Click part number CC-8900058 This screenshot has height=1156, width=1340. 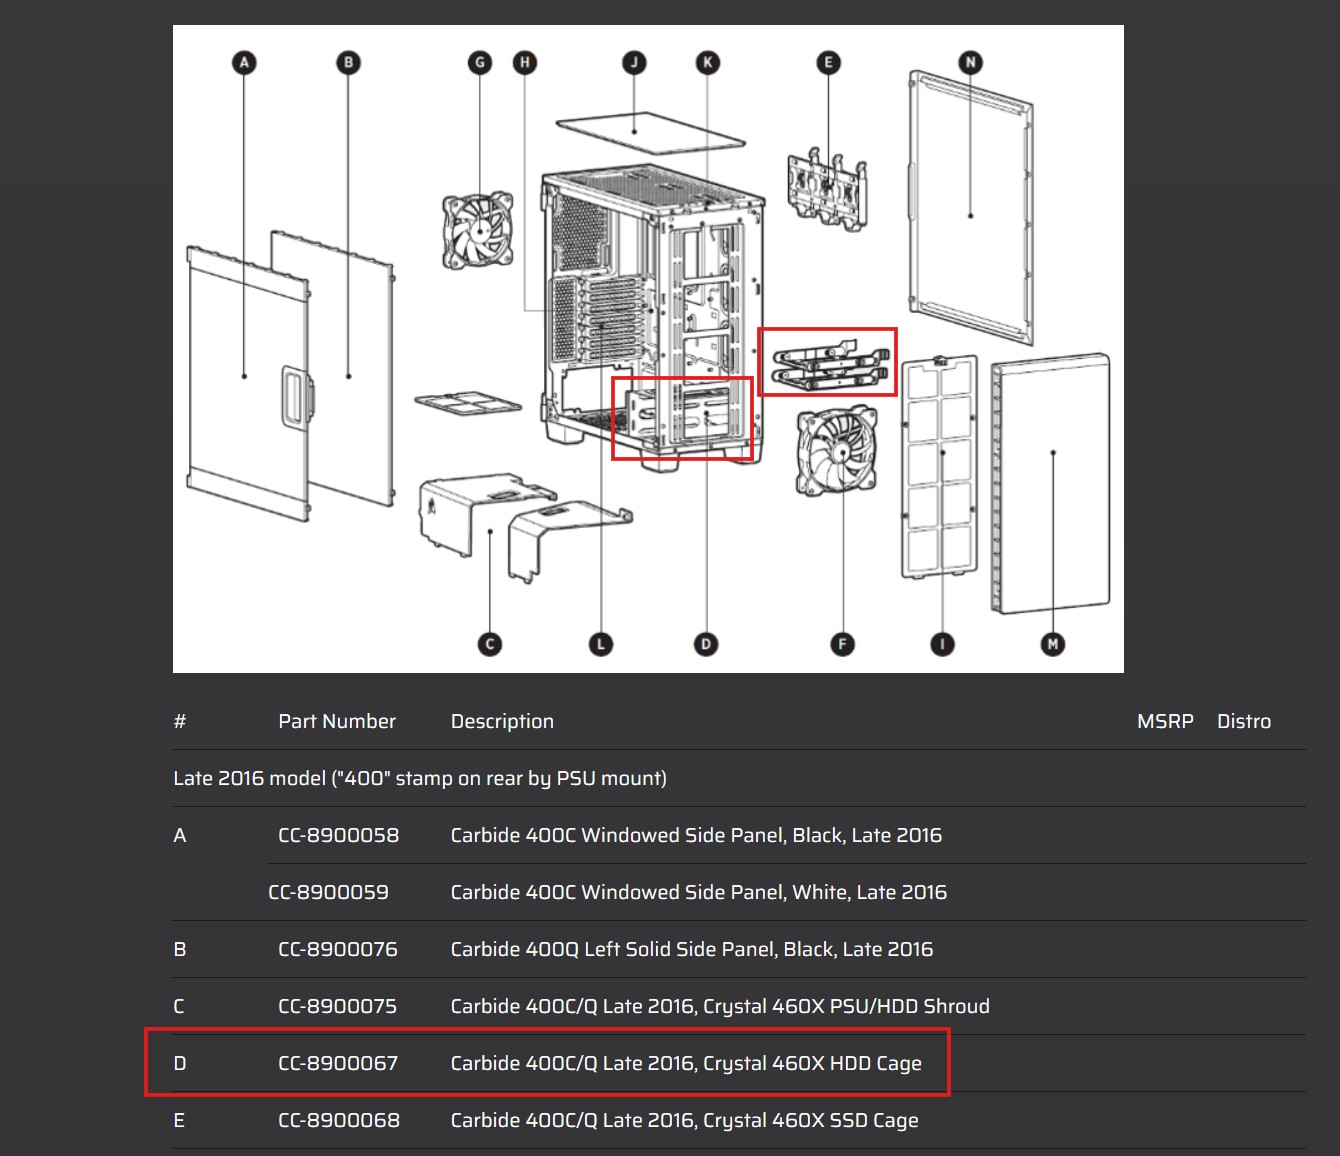coord(338,835)
